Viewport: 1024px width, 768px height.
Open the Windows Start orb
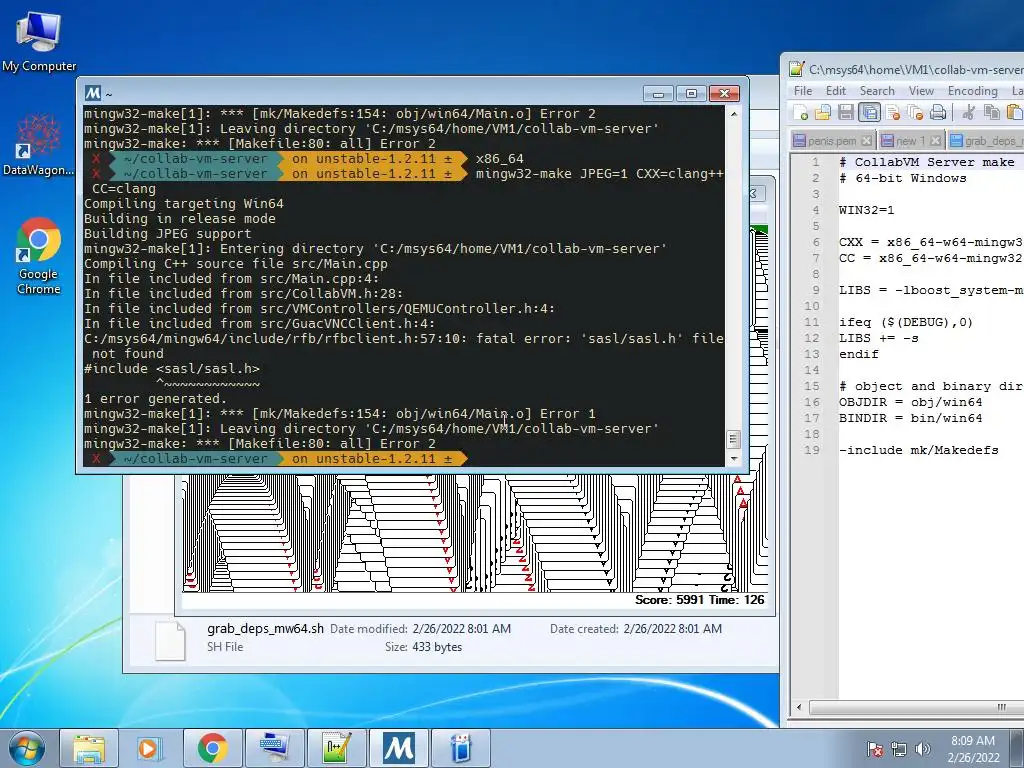point(26,748)
